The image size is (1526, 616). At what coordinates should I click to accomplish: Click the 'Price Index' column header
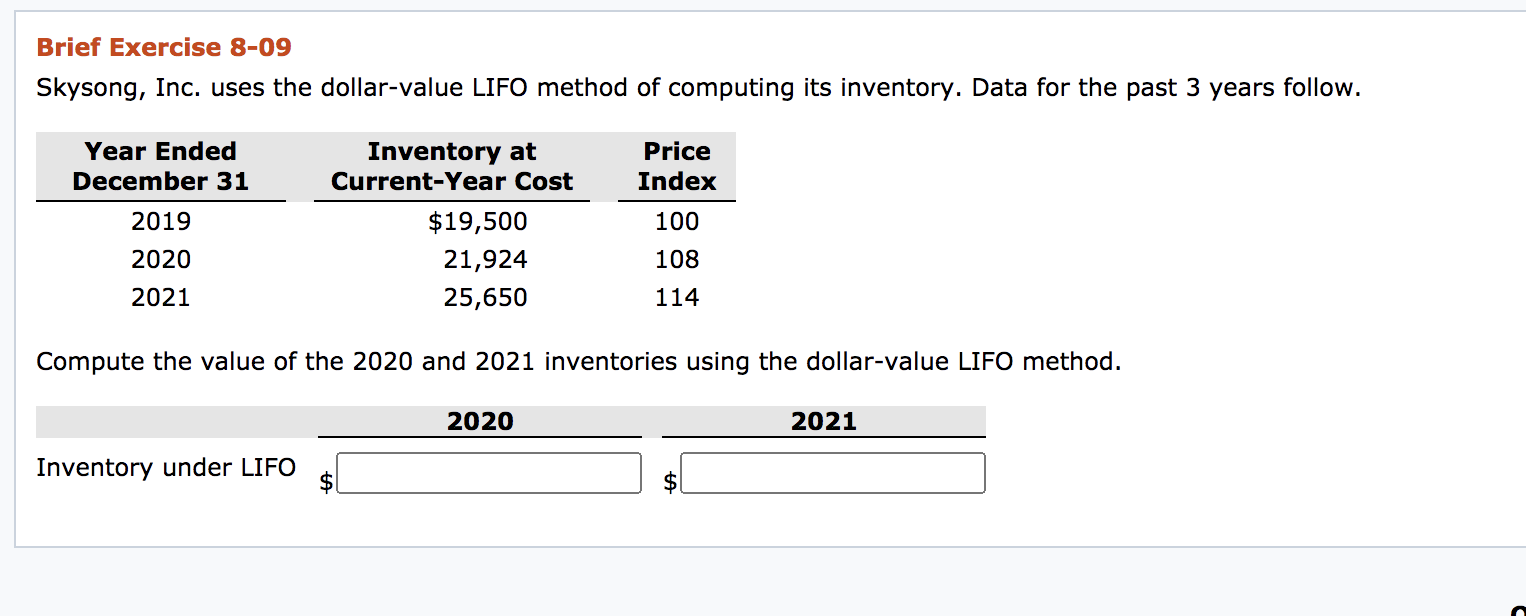677,166
